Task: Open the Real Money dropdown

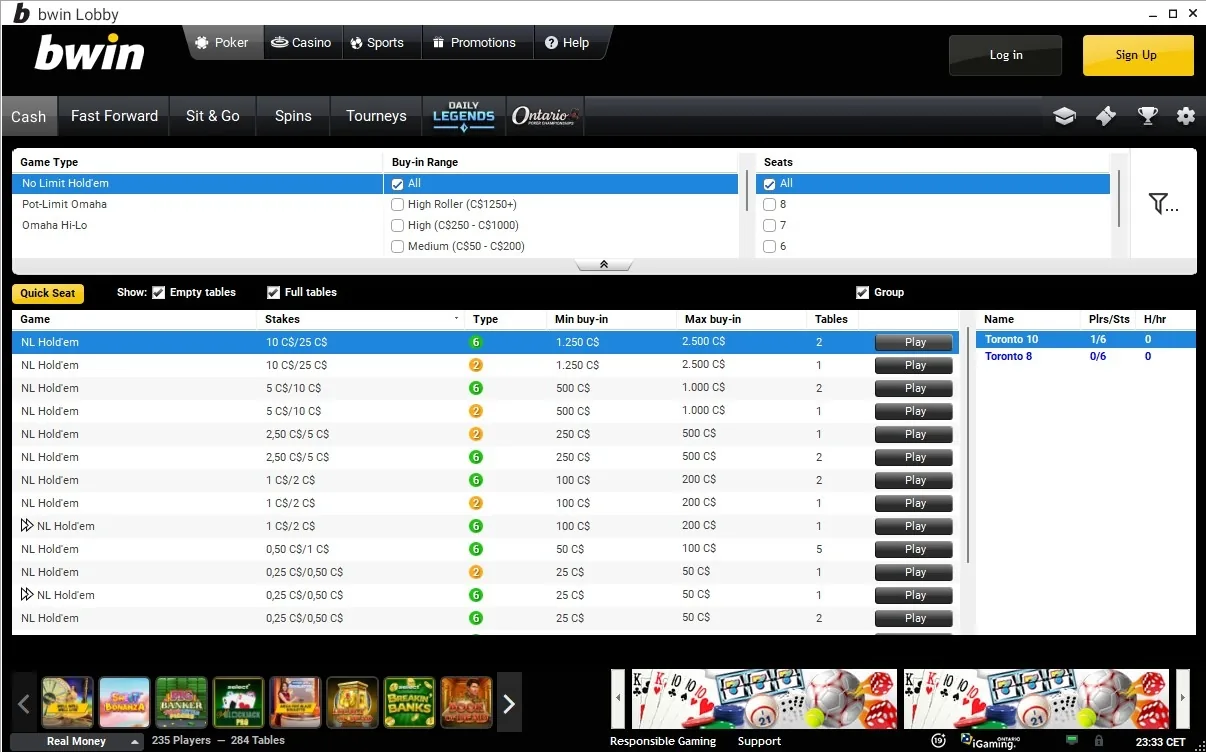Action: 76,741
